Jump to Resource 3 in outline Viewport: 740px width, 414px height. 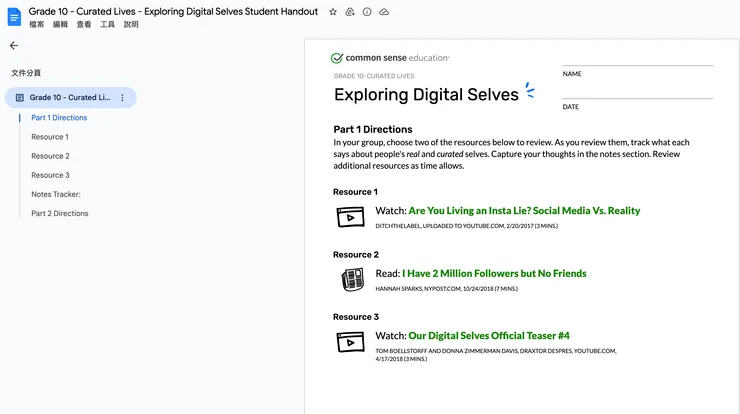(x=50, y=175)
